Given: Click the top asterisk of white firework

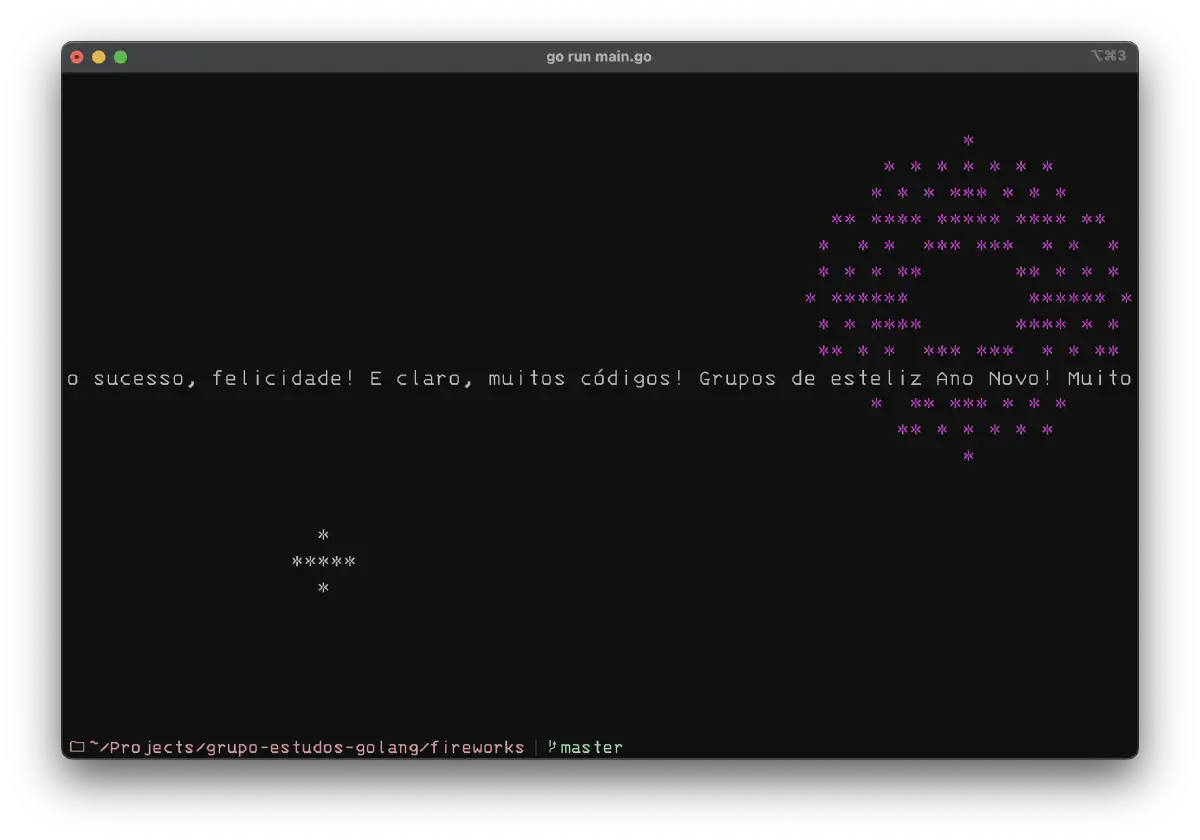Looking at the screenshot, I should [323, 536].
